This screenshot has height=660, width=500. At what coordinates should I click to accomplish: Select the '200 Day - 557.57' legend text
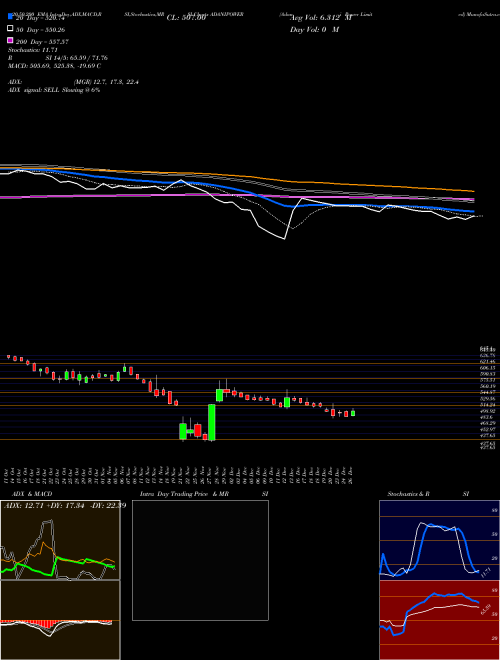[43, 42]
